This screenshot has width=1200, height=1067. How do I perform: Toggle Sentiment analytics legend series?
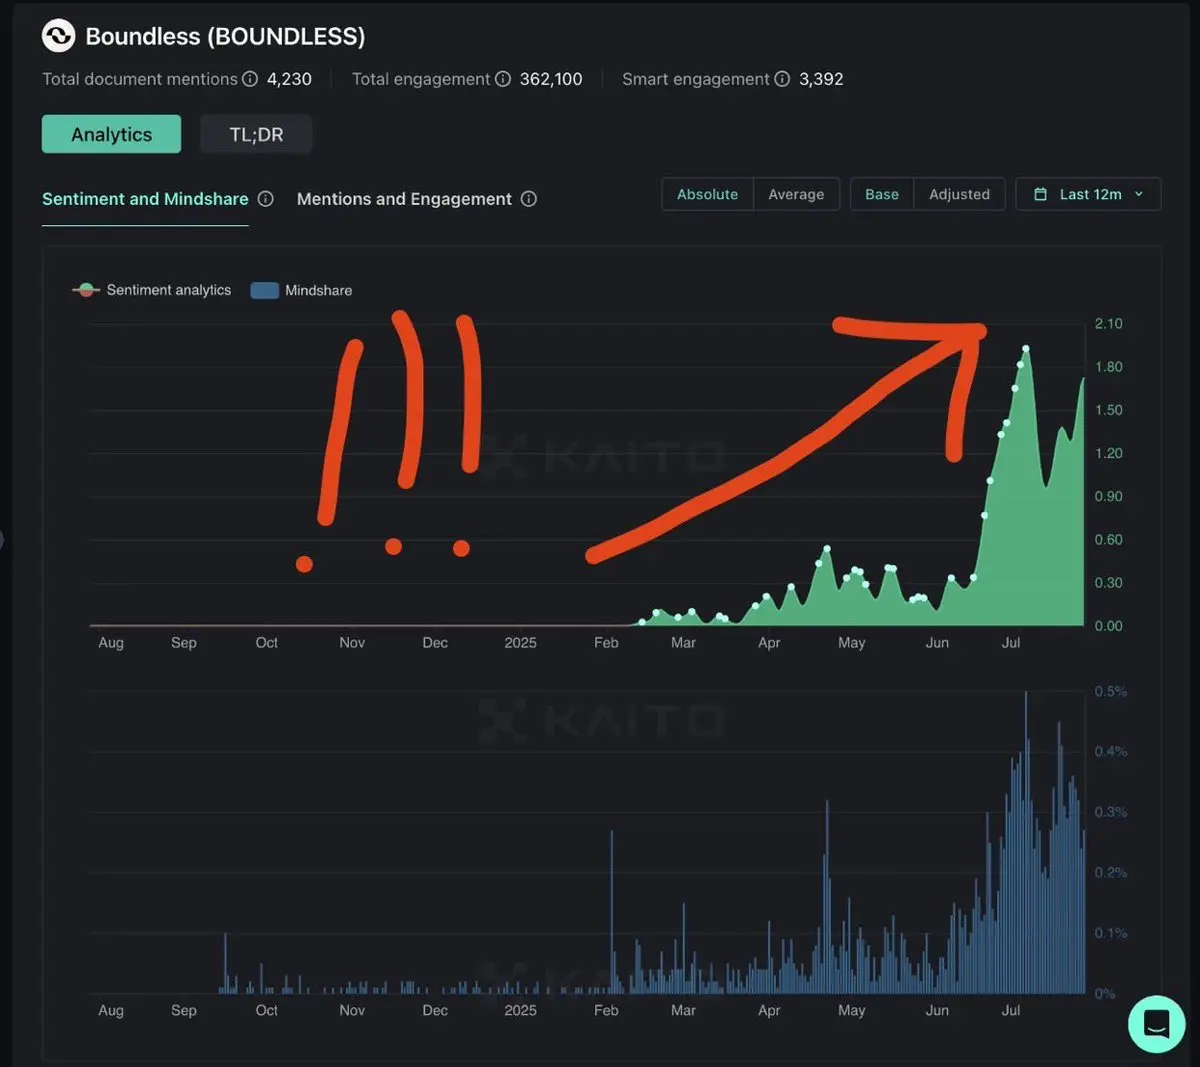tap(152, 290)
